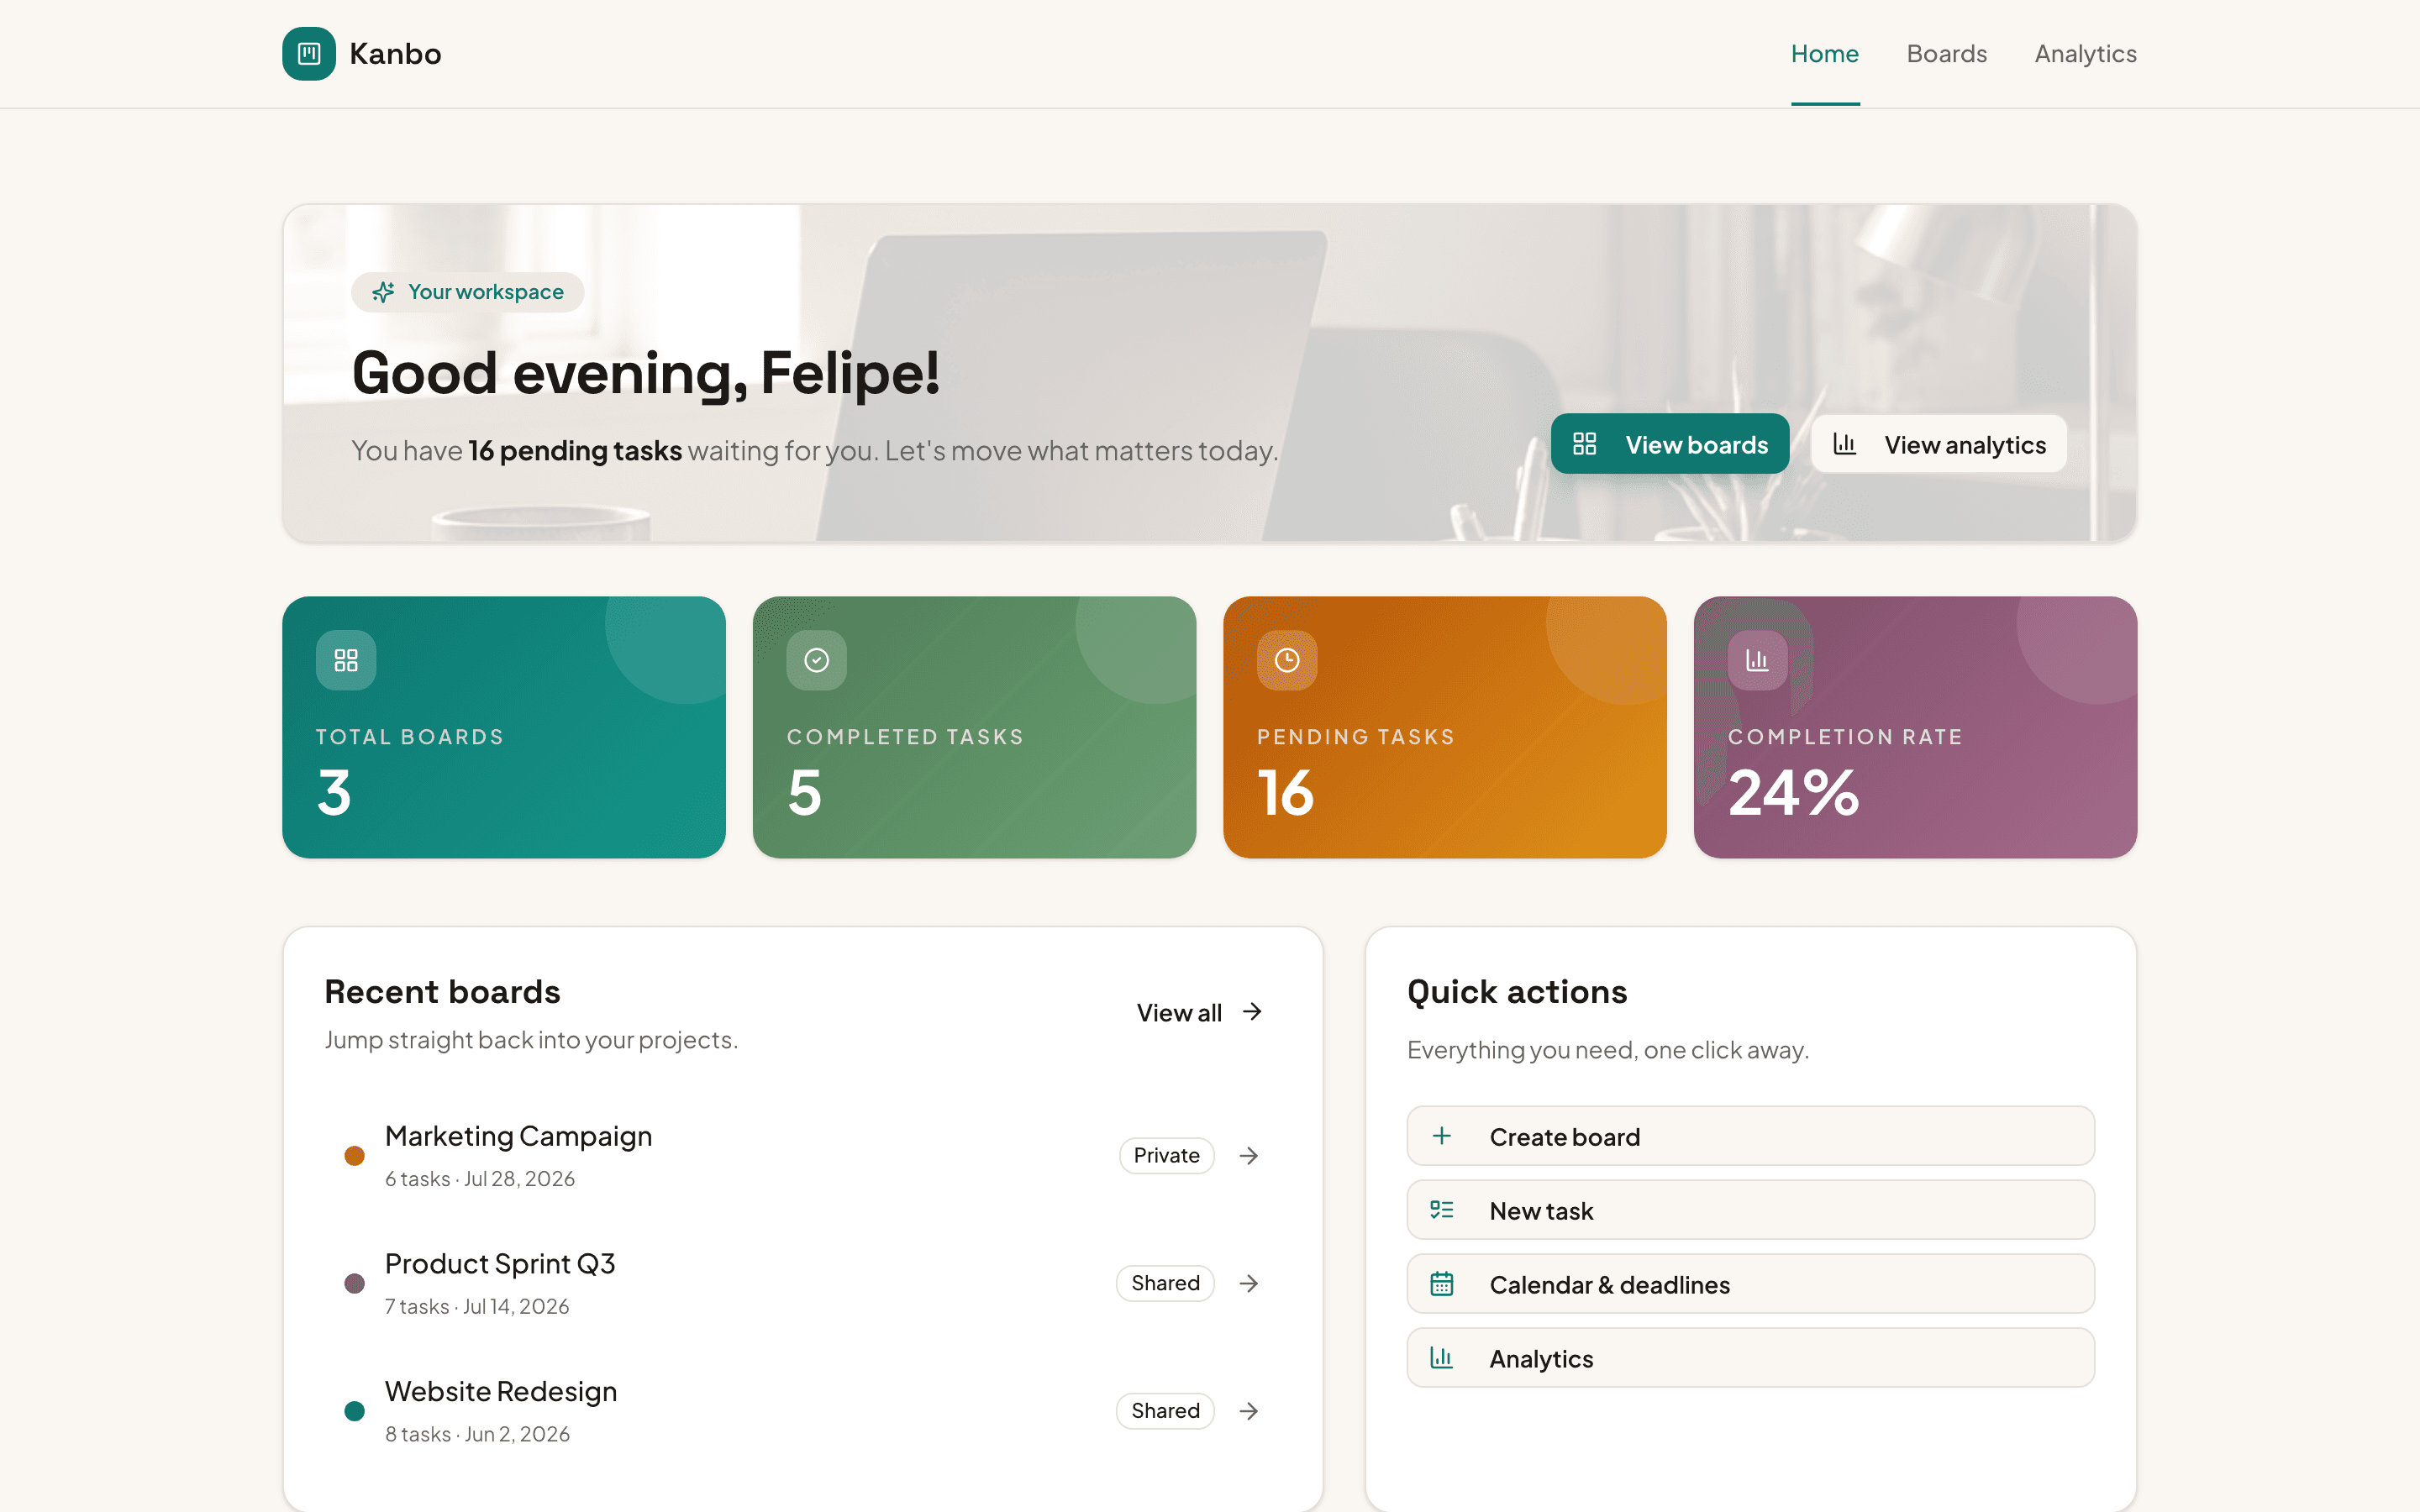Click the Total Boards grid icon
The height and width of the screenshot is (1512, 2420).
click(x=346, y=660)
